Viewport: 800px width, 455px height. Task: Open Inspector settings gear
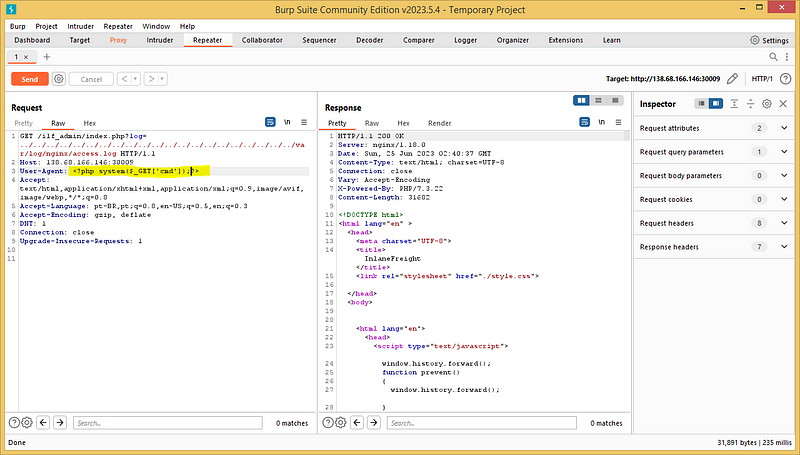click(767, 104)
